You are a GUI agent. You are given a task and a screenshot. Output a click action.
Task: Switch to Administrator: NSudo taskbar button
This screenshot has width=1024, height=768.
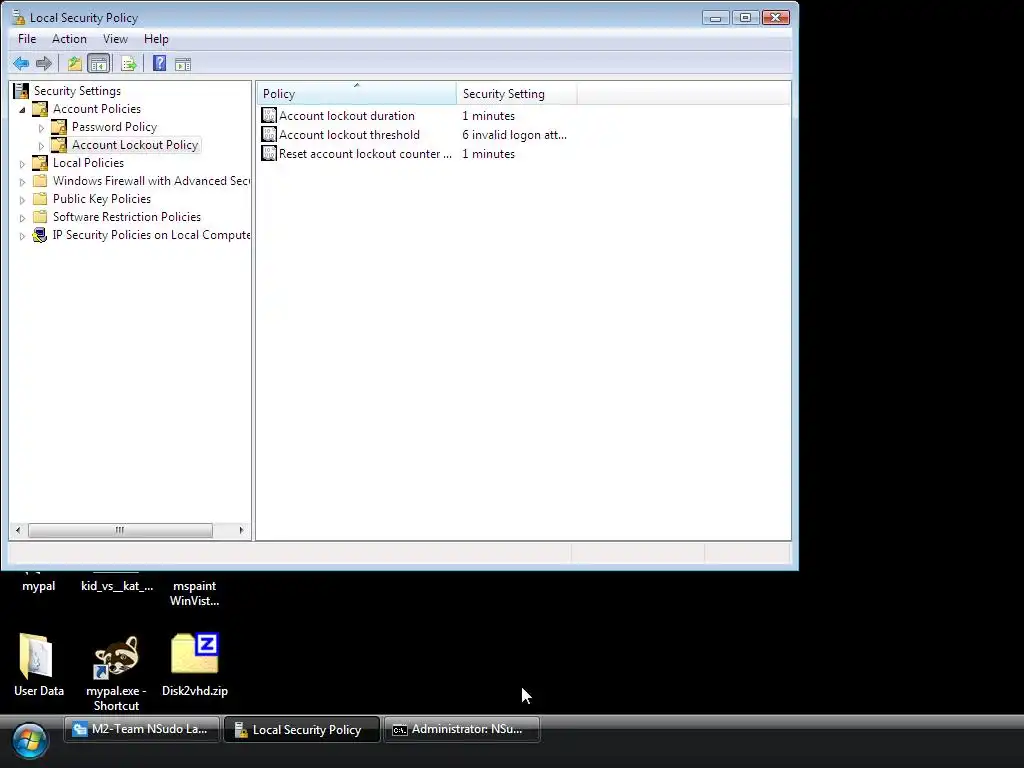(462, 729)
